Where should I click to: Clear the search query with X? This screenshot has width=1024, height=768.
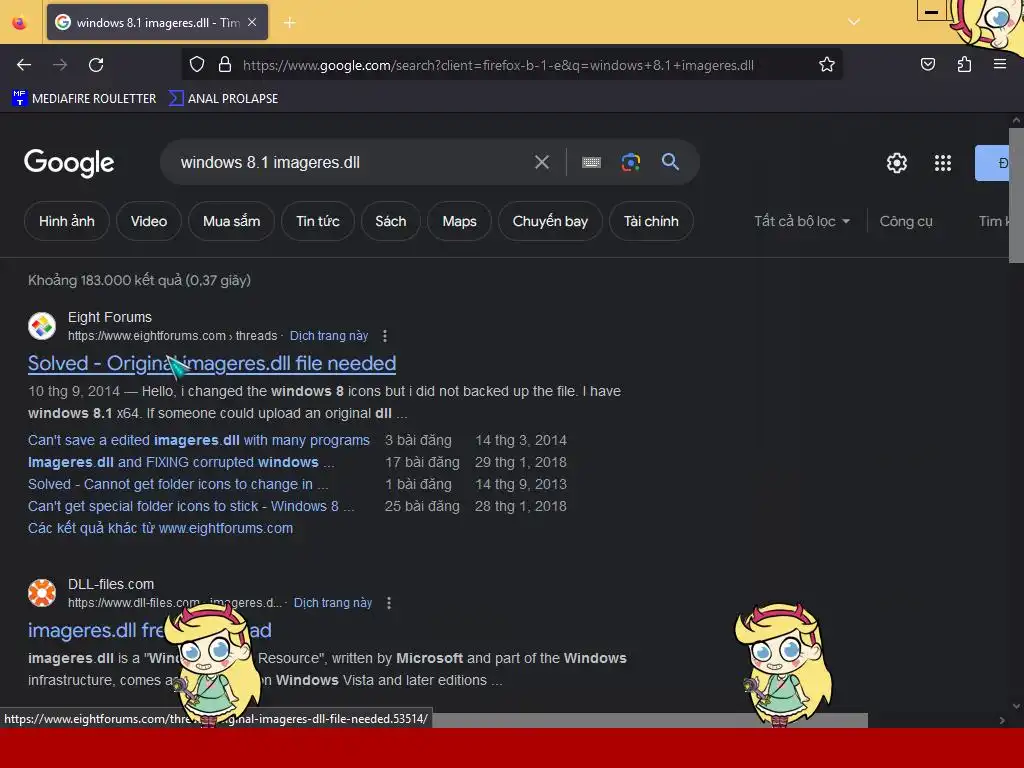[x=541, y=162]
